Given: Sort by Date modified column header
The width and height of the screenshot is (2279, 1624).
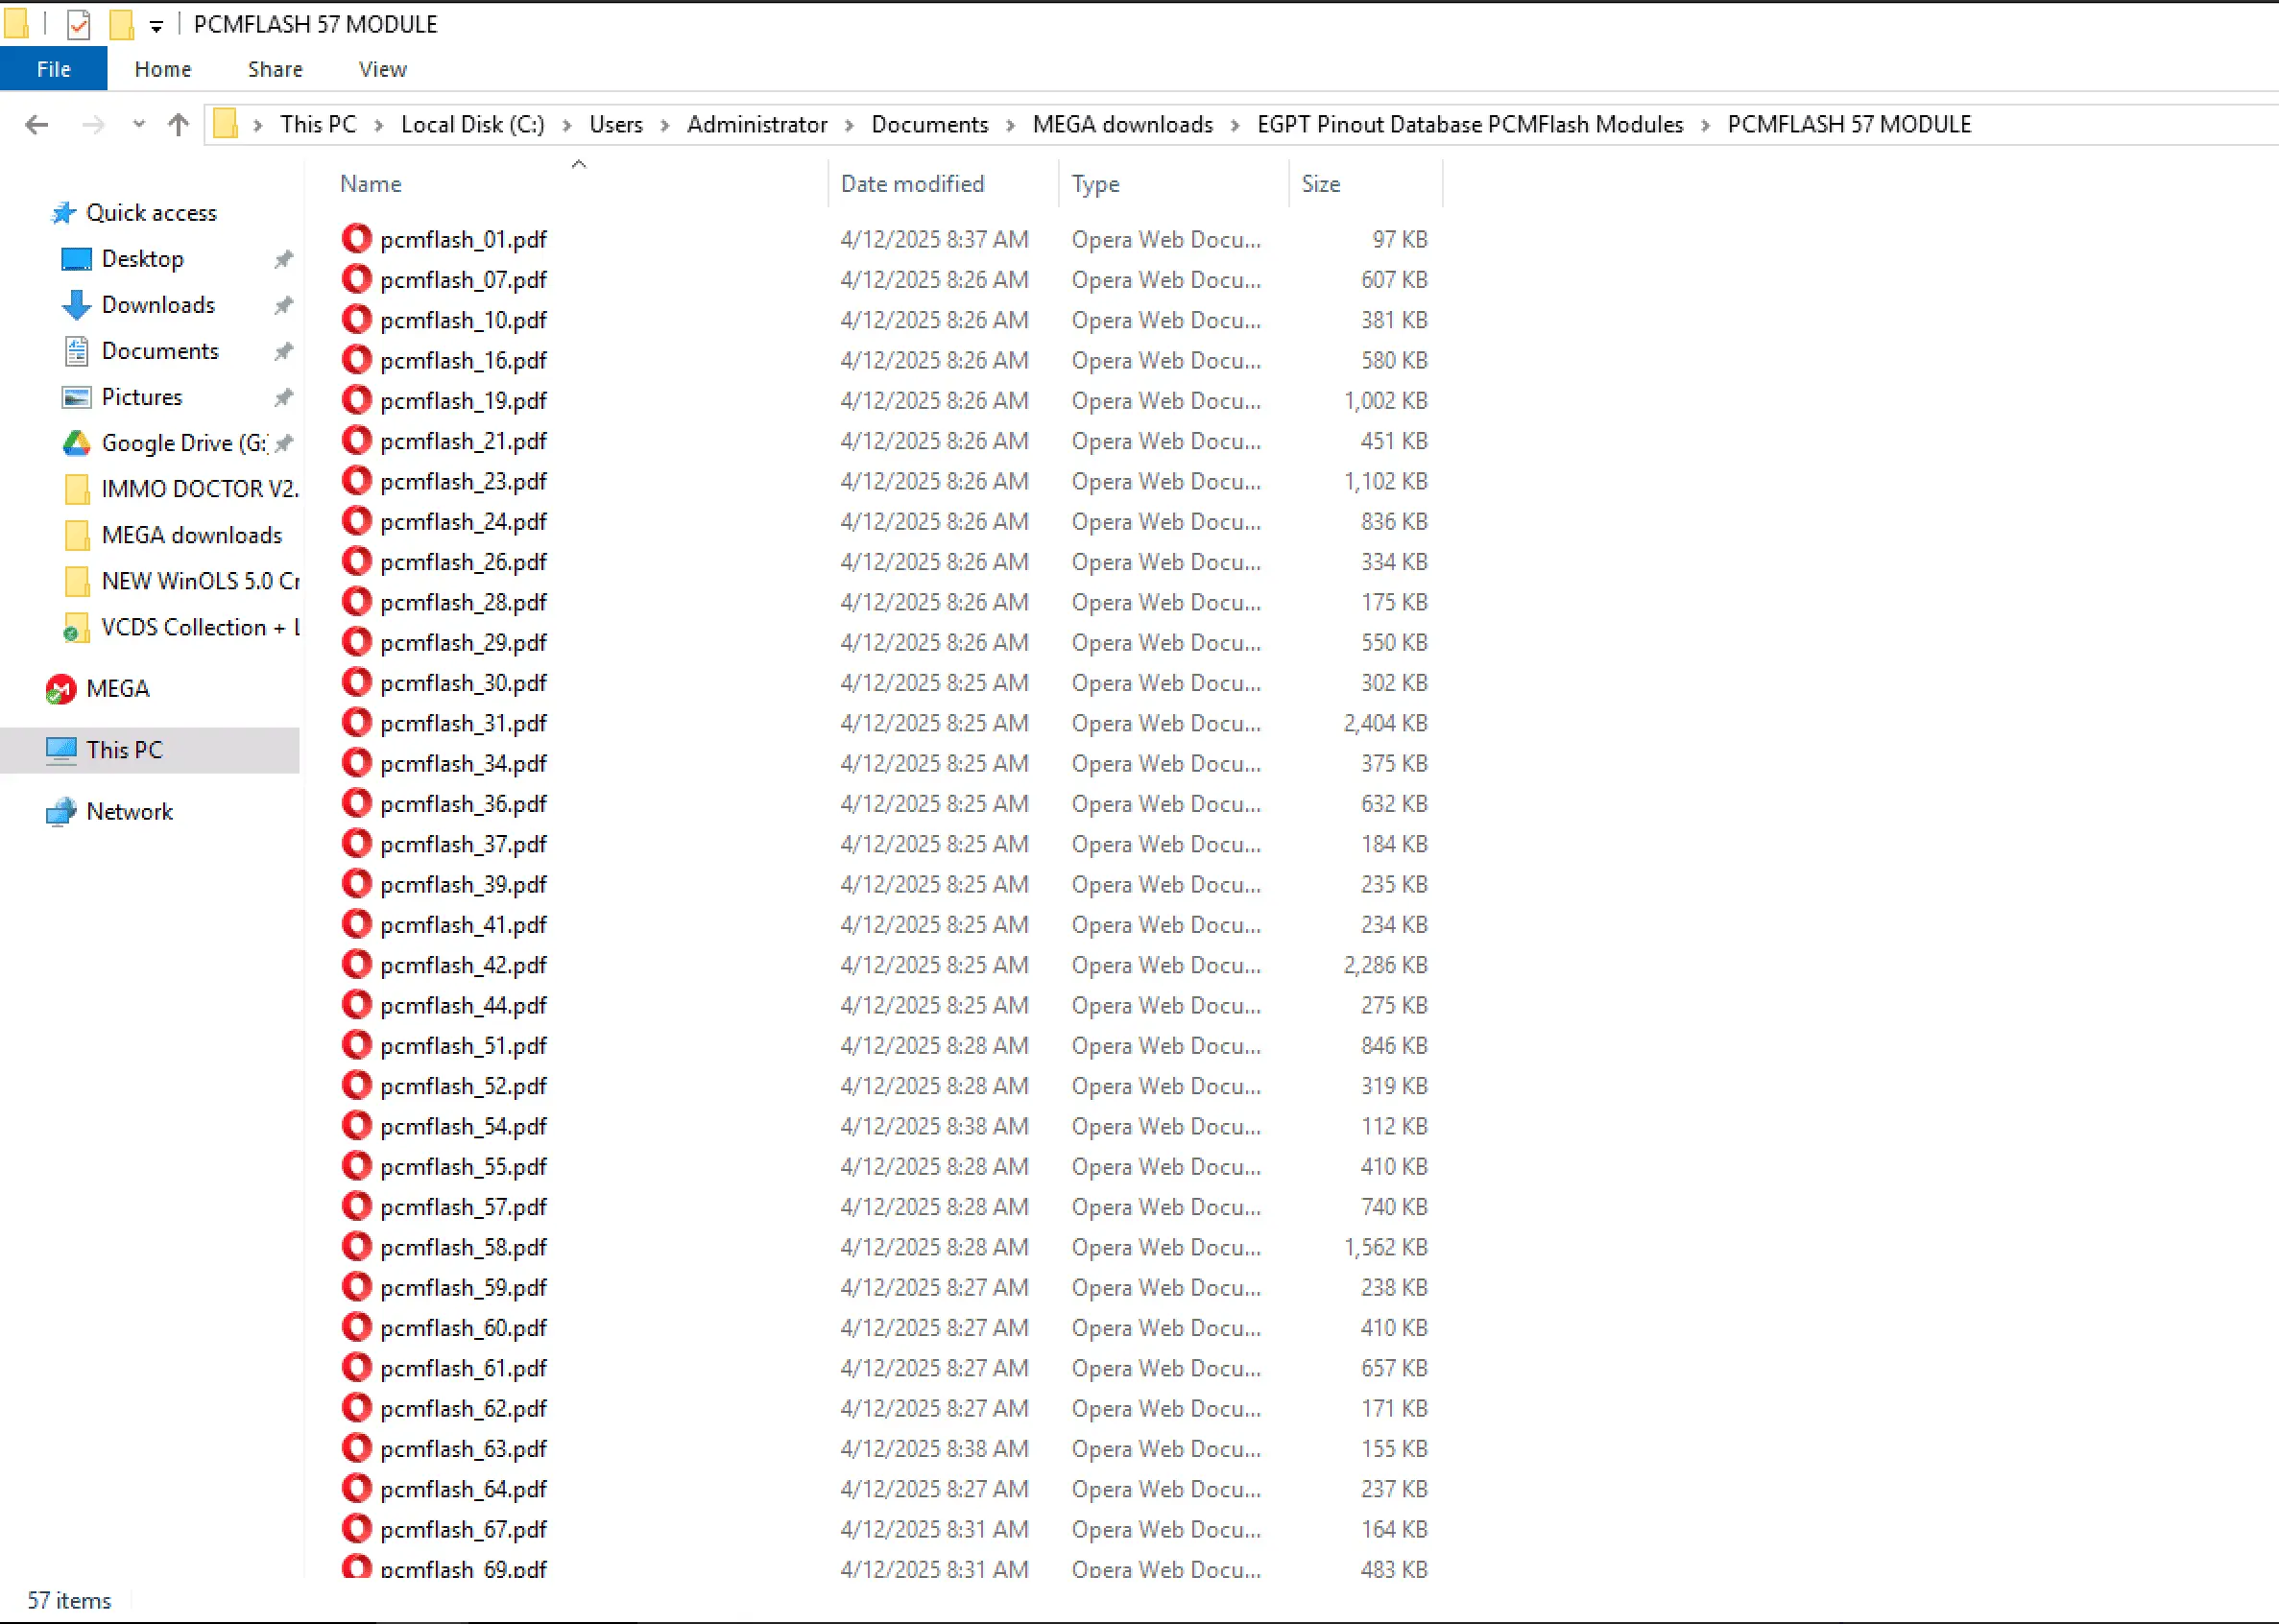Looking at the screenshot, I should pos(912,184).
